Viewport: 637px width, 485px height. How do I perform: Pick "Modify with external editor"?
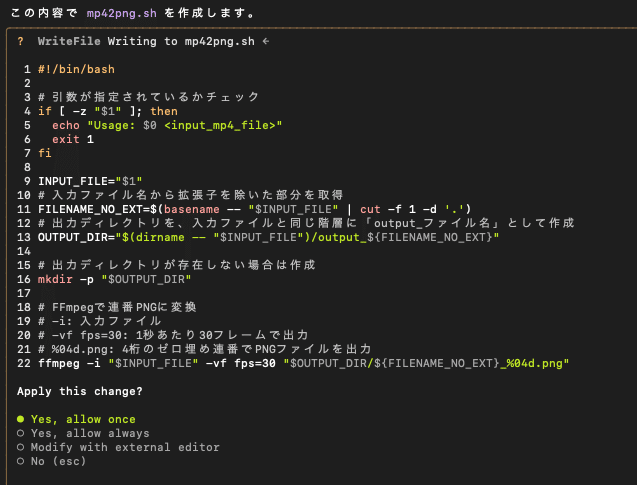click(x=109, y=447)
